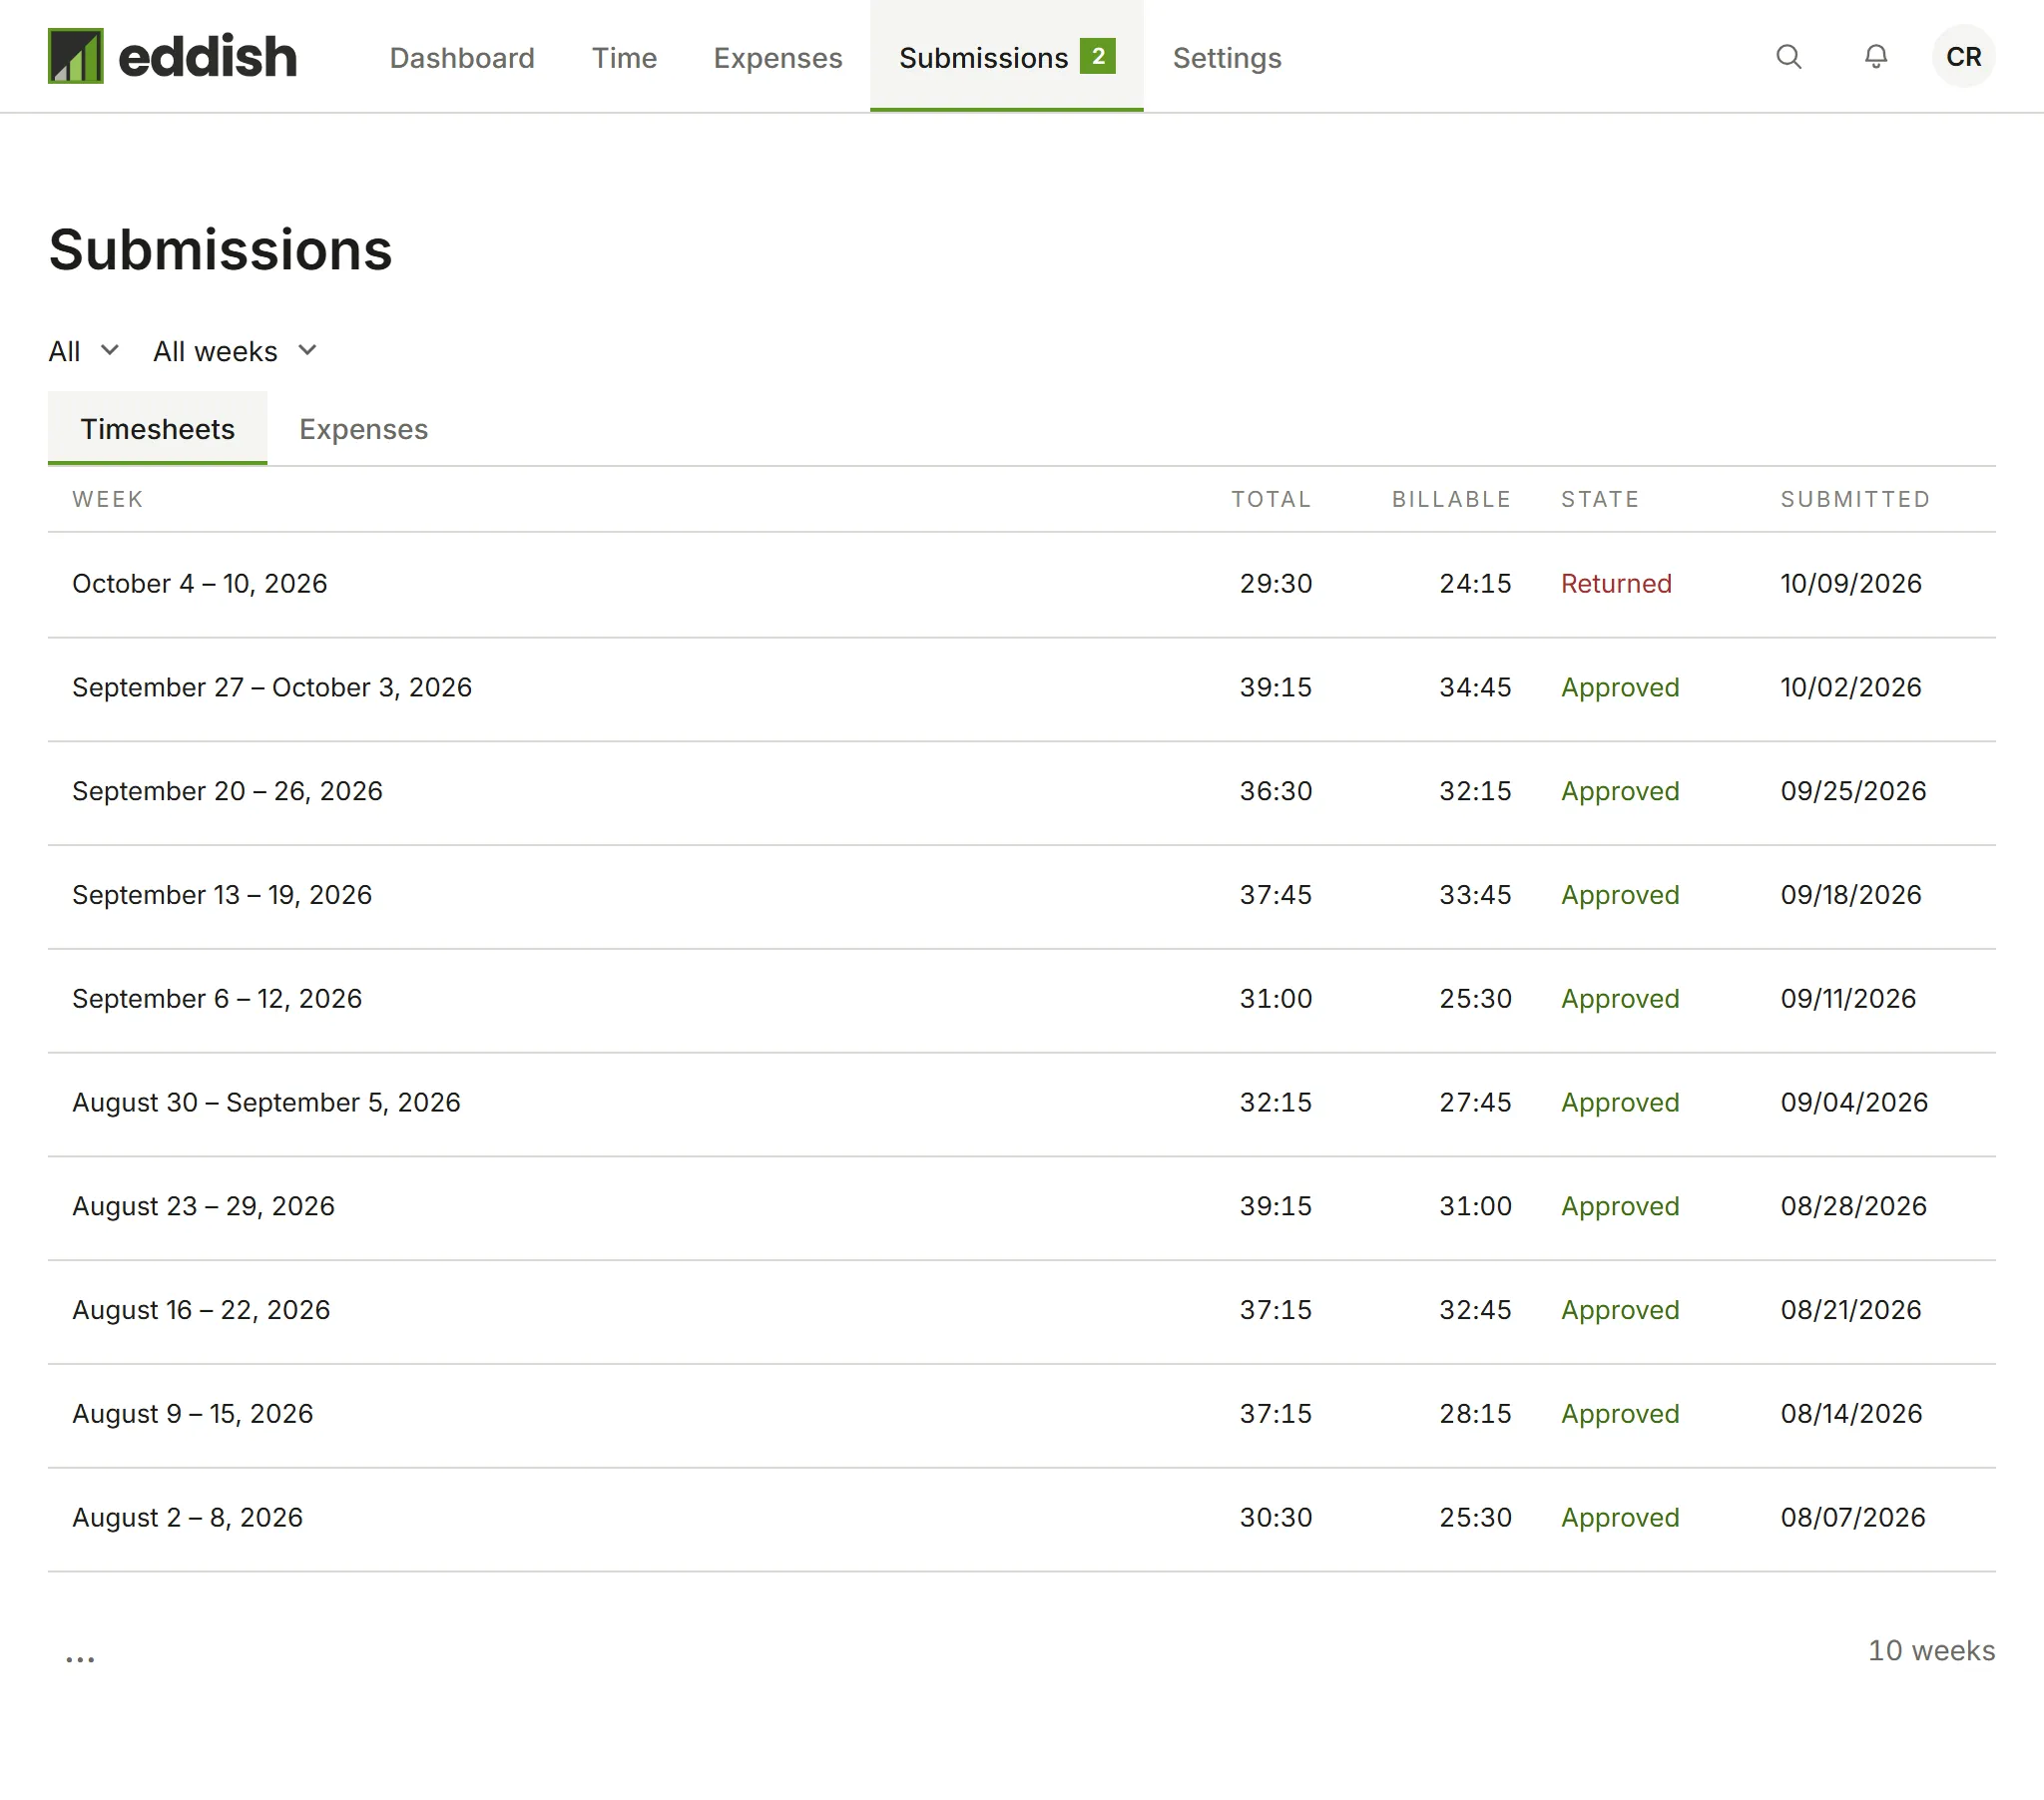Open the October 4 – 10, 2026 timesheet
Viewport: 2044px width, 1800px height.
[x=1021, y=584]
